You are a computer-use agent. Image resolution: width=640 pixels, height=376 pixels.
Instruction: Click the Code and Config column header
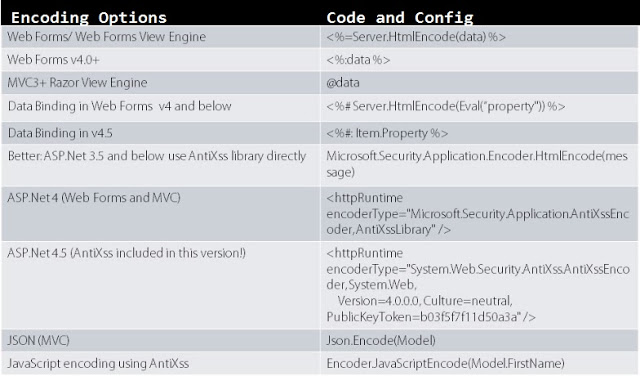point(400,18)
